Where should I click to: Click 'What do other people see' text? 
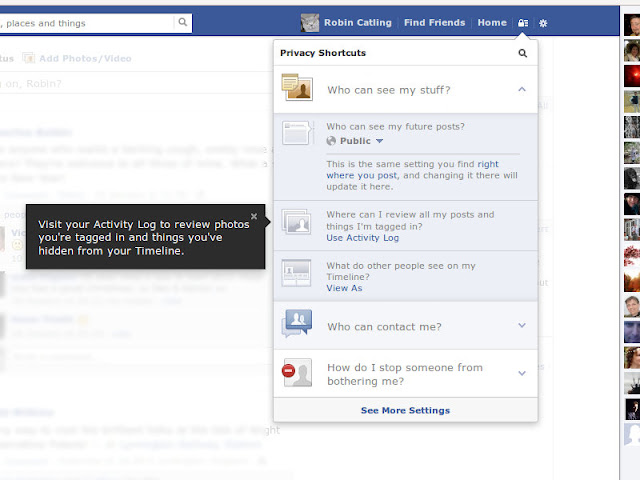click(x=401, y=271)
